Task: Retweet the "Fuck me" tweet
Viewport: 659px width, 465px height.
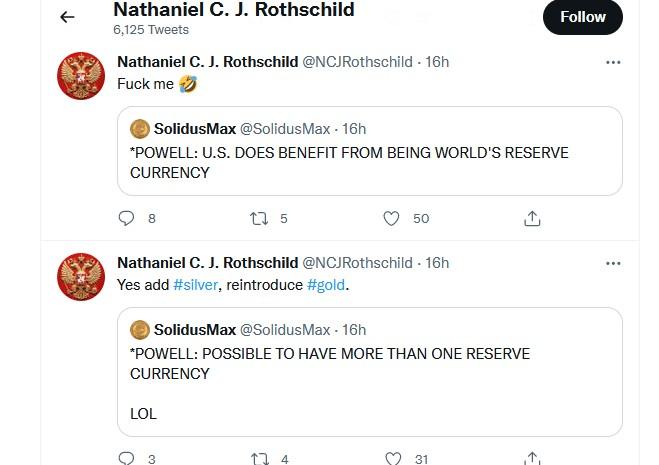Action: point(259,218)
